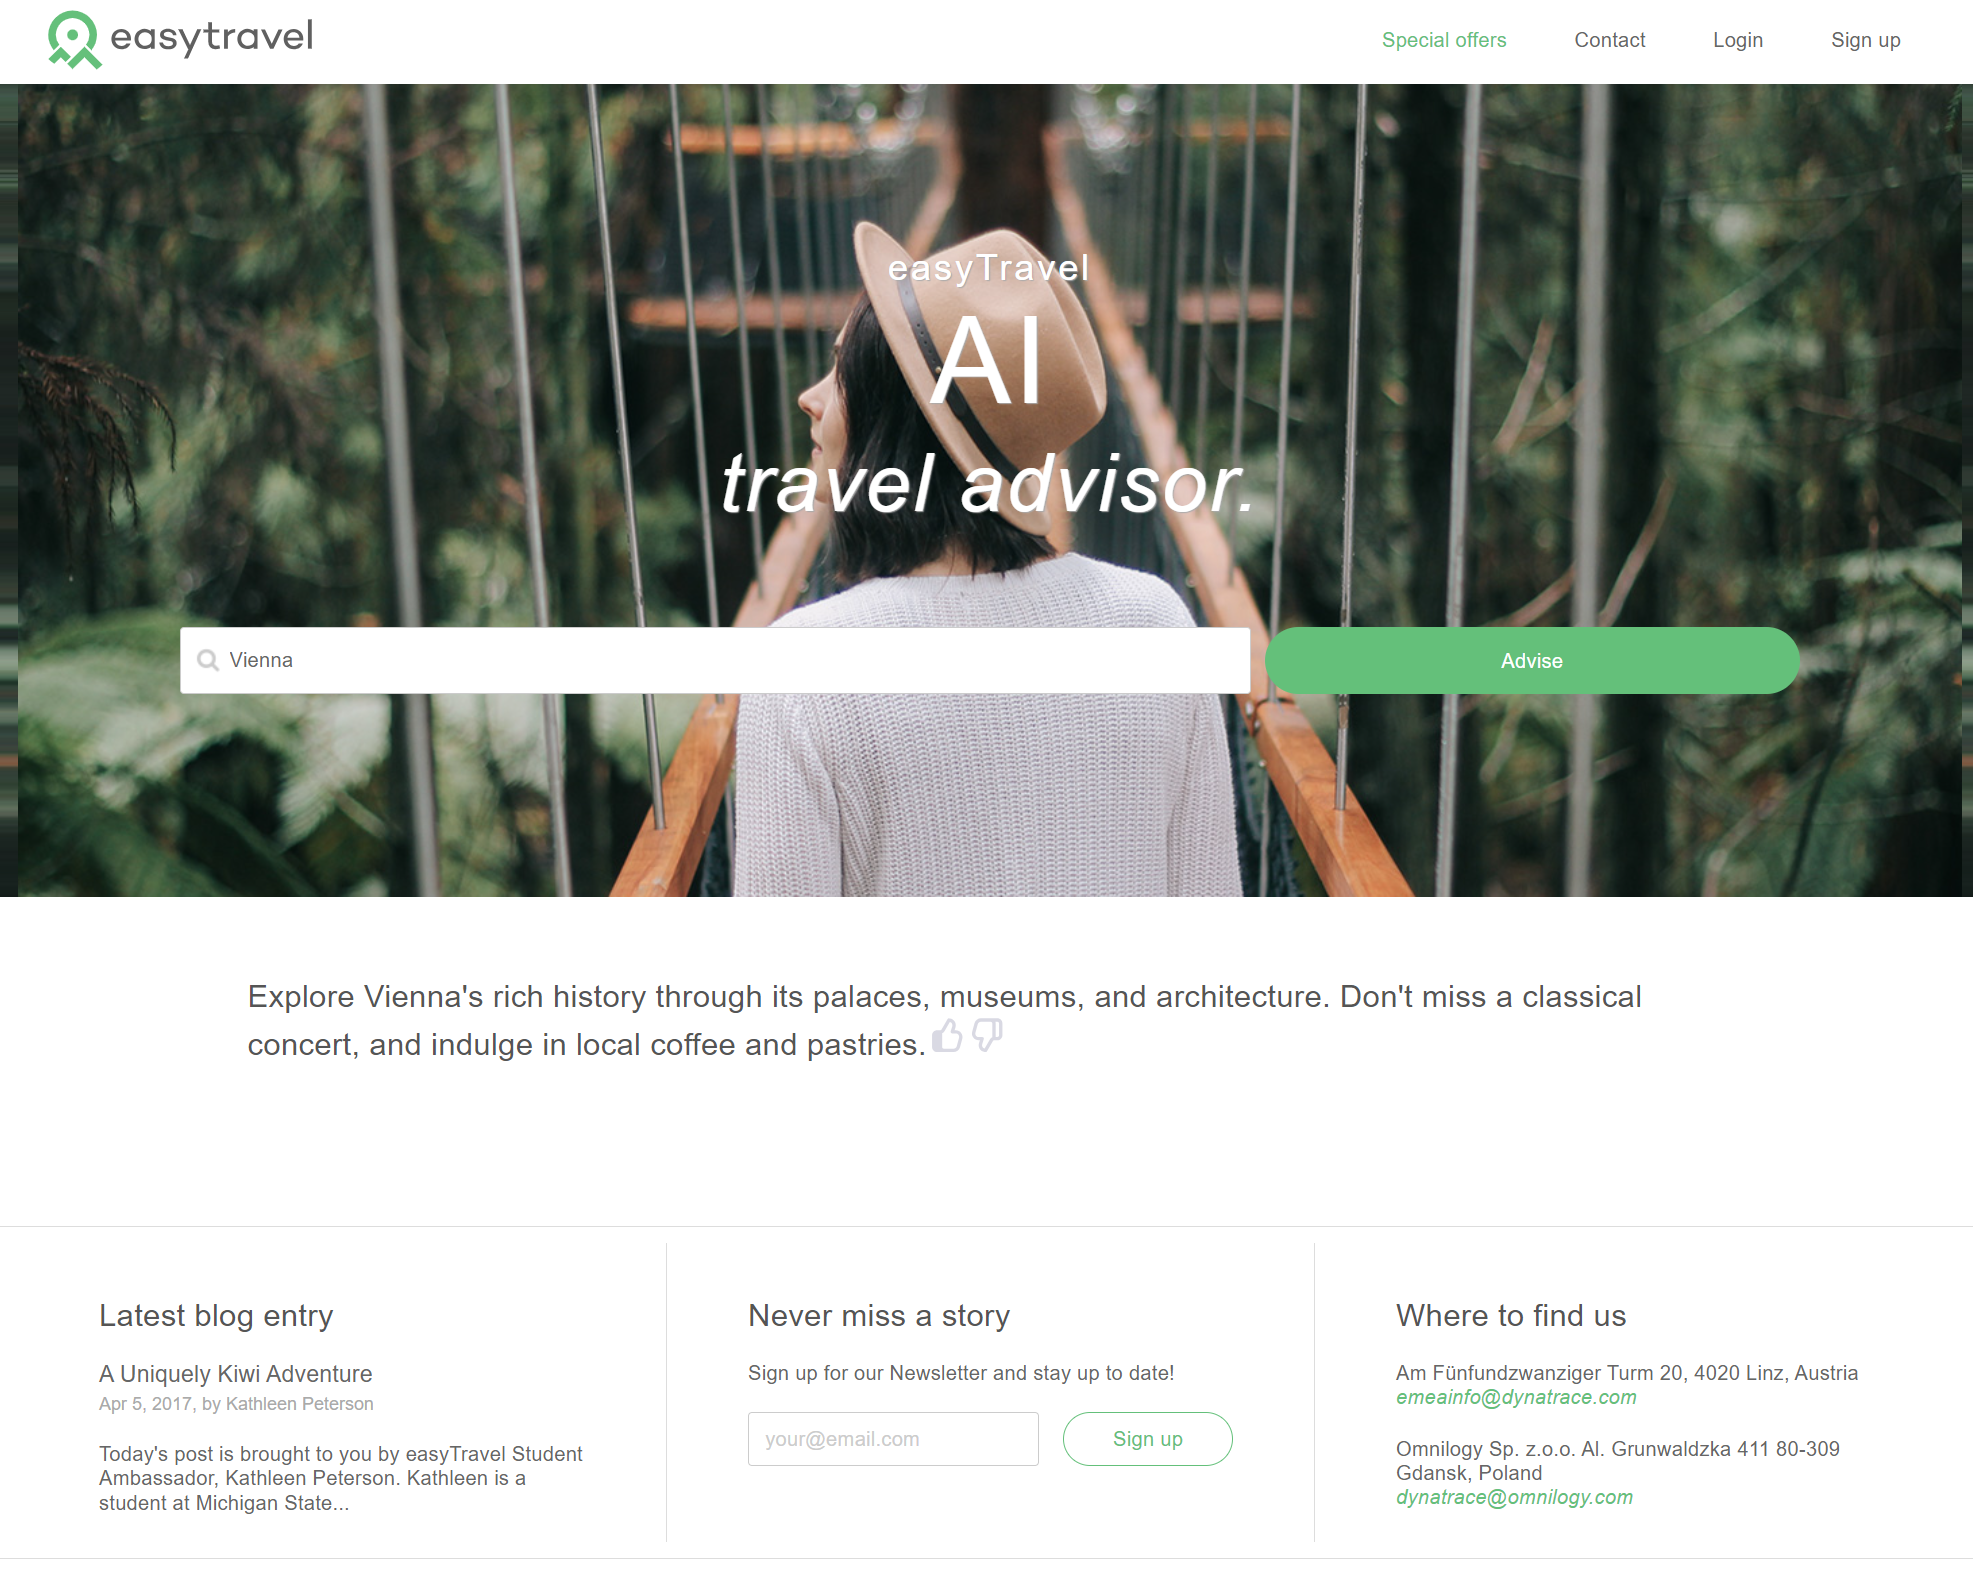This screenshot has height=1589, width=1973.
Task: Click the email input field icon
Action: (893, 1440)
